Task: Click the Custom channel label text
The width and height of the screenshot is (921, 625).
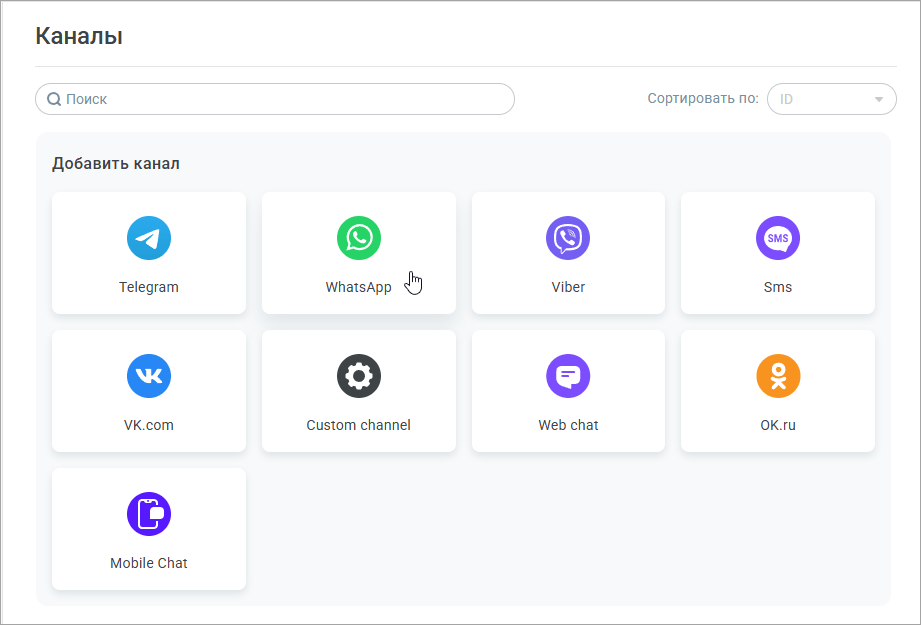Action: 358,425
